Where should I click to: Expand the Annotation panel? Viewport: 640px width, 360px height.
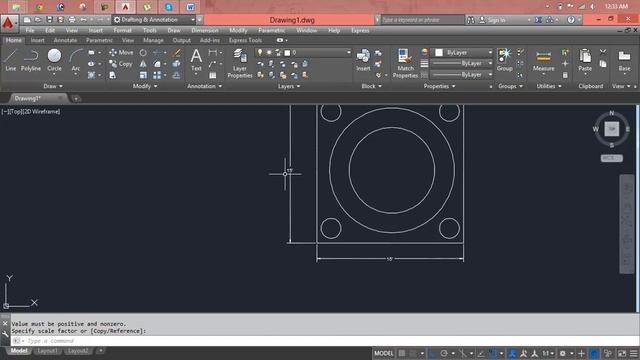point(204,86)
